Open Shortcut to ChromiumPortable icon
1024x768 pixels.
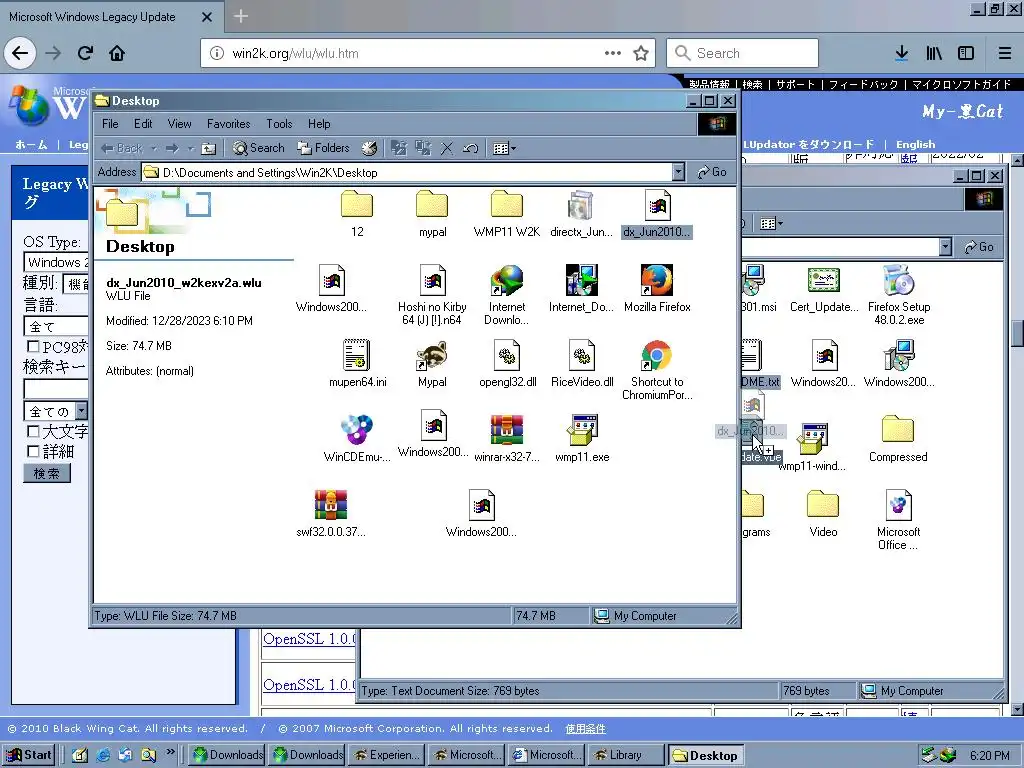[x=657, y=355]
